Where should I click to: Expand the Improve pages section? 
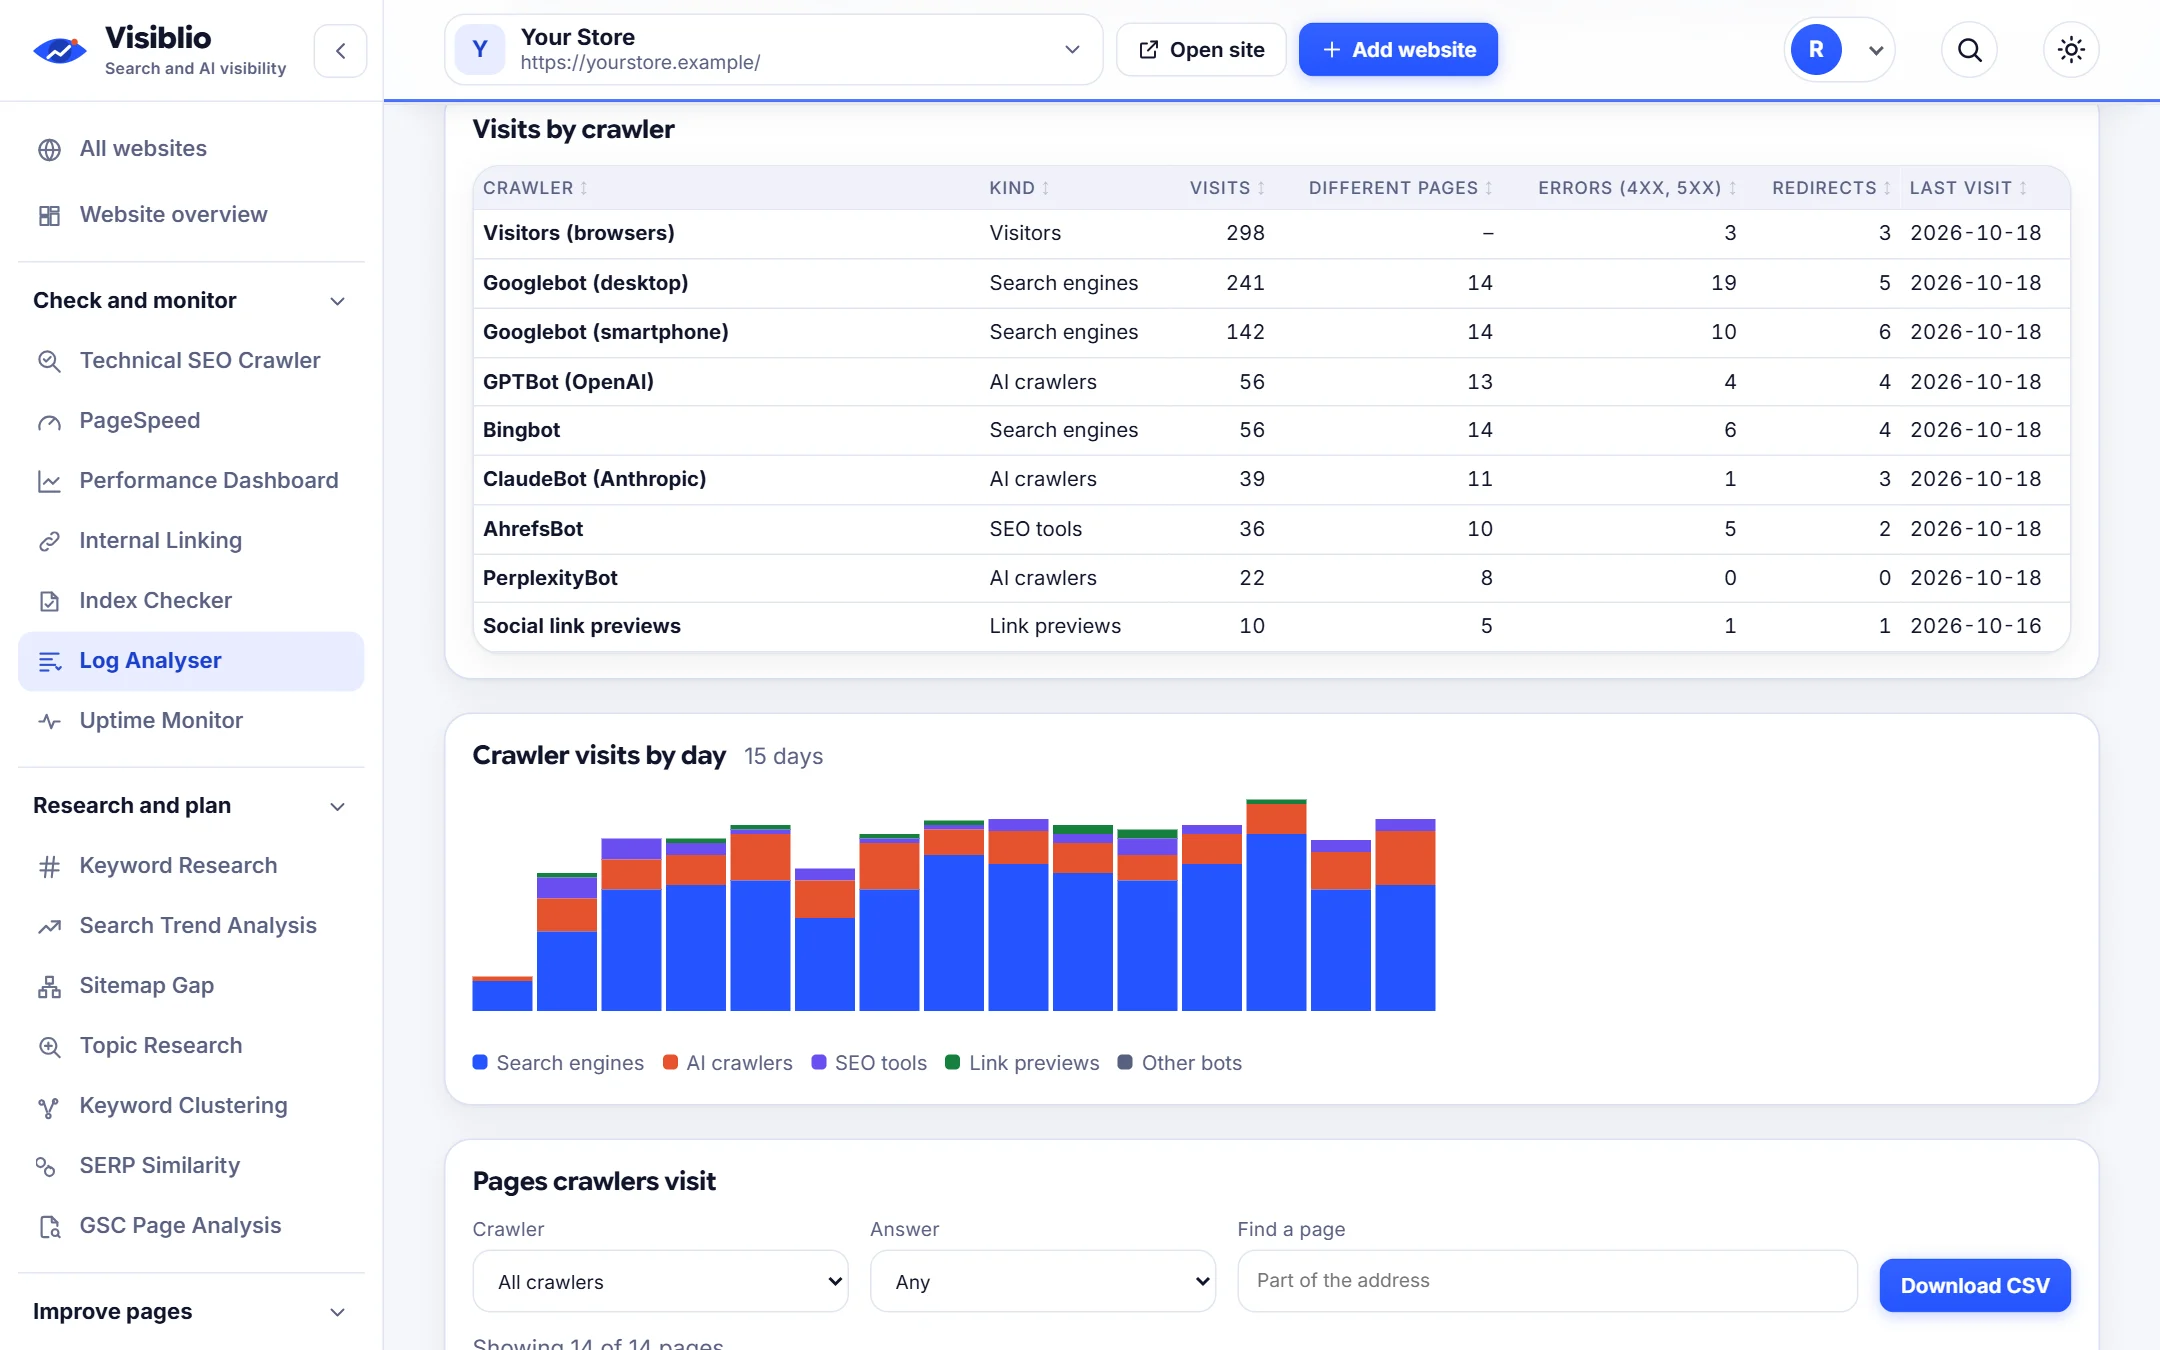(x=191, y=1312)
